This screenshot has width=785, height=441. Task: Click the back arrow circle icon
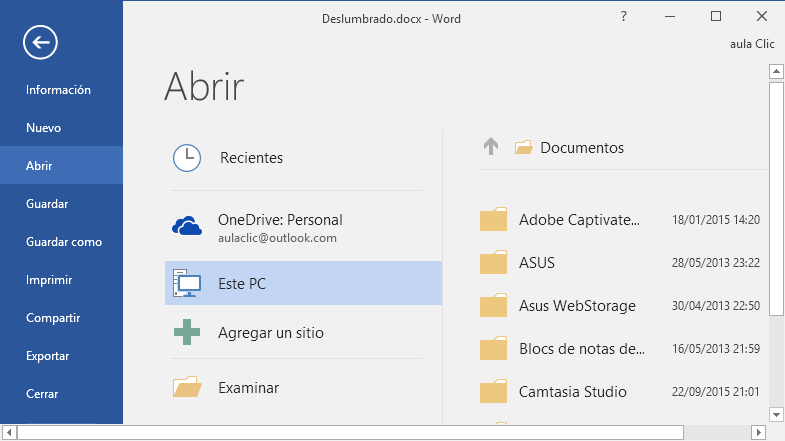(x=40, y=43)
